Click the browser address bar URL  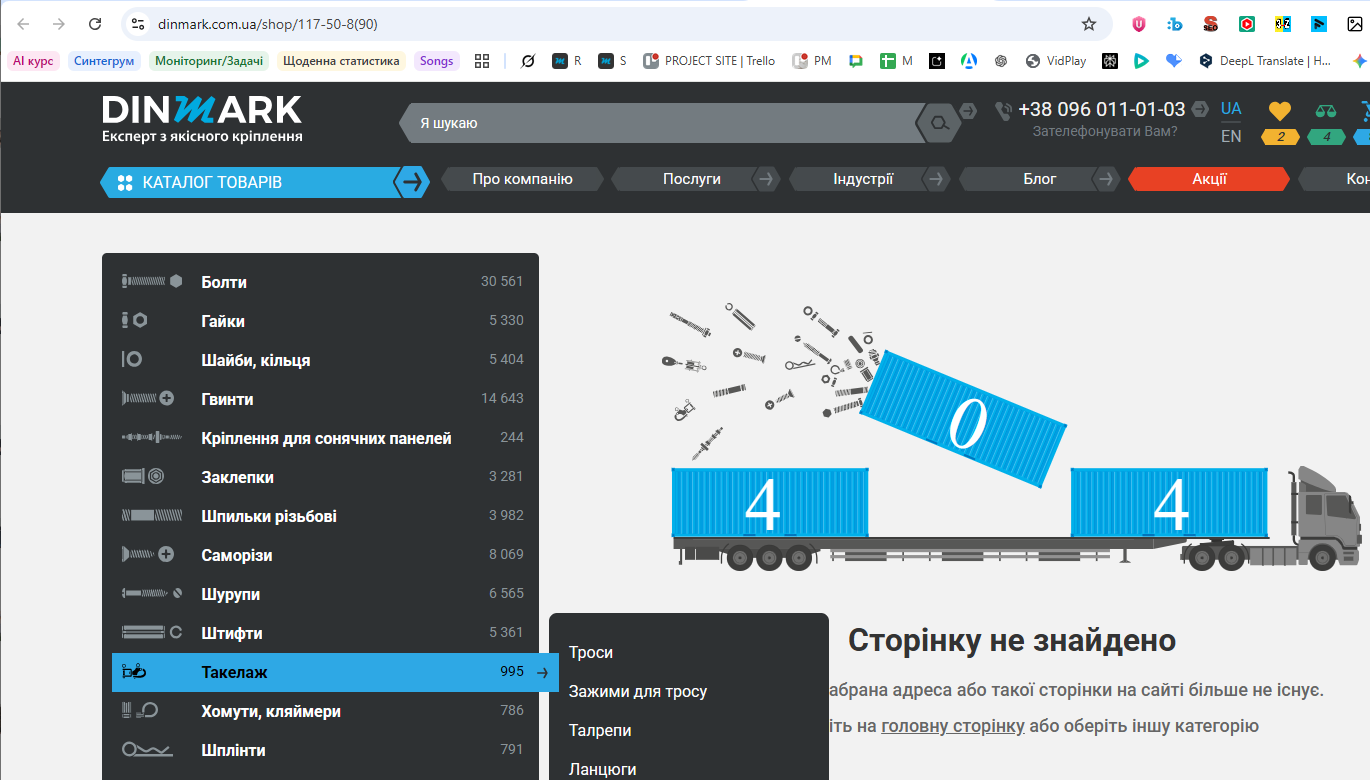(x=268, y=24)
